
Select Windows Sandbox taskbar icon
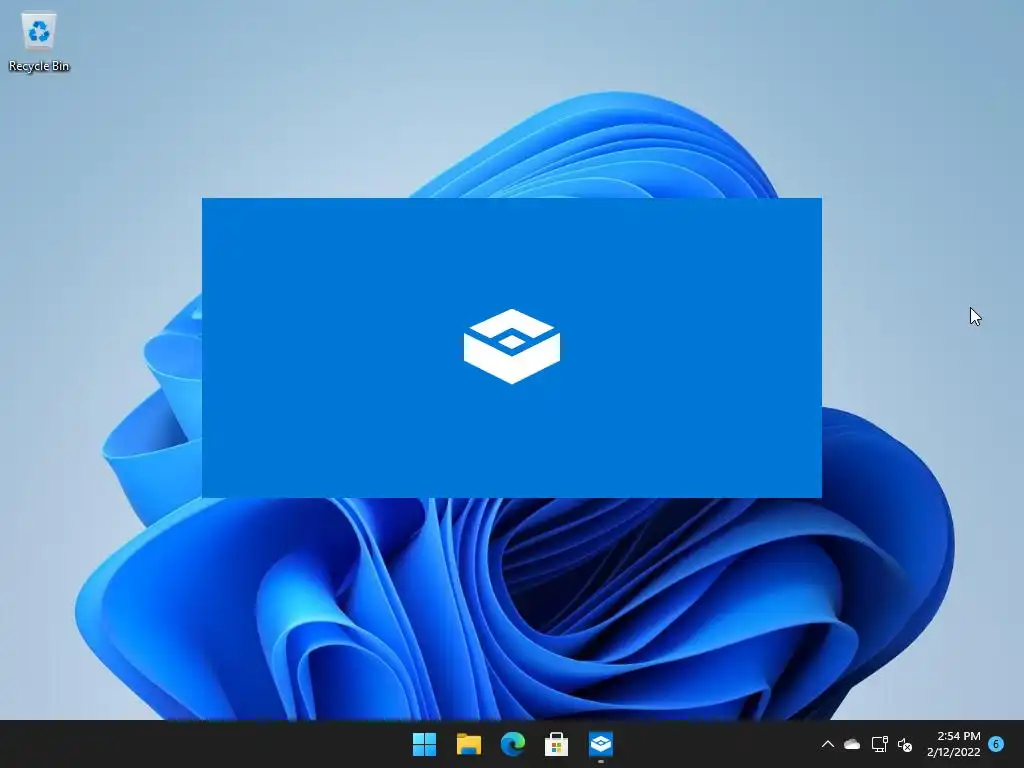[x=601, y=744]
